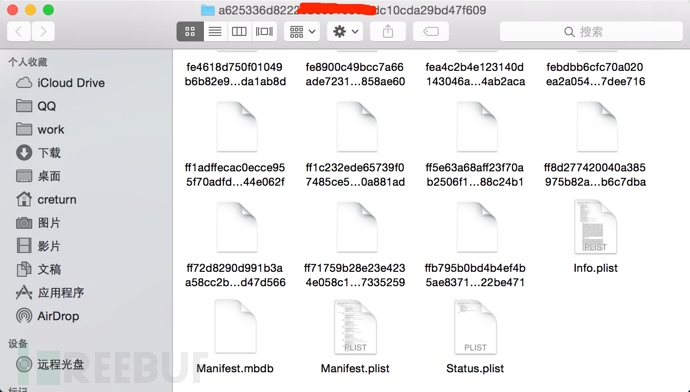Open 桌面 (Desktop) in the sidebar

tap(39, 176)
